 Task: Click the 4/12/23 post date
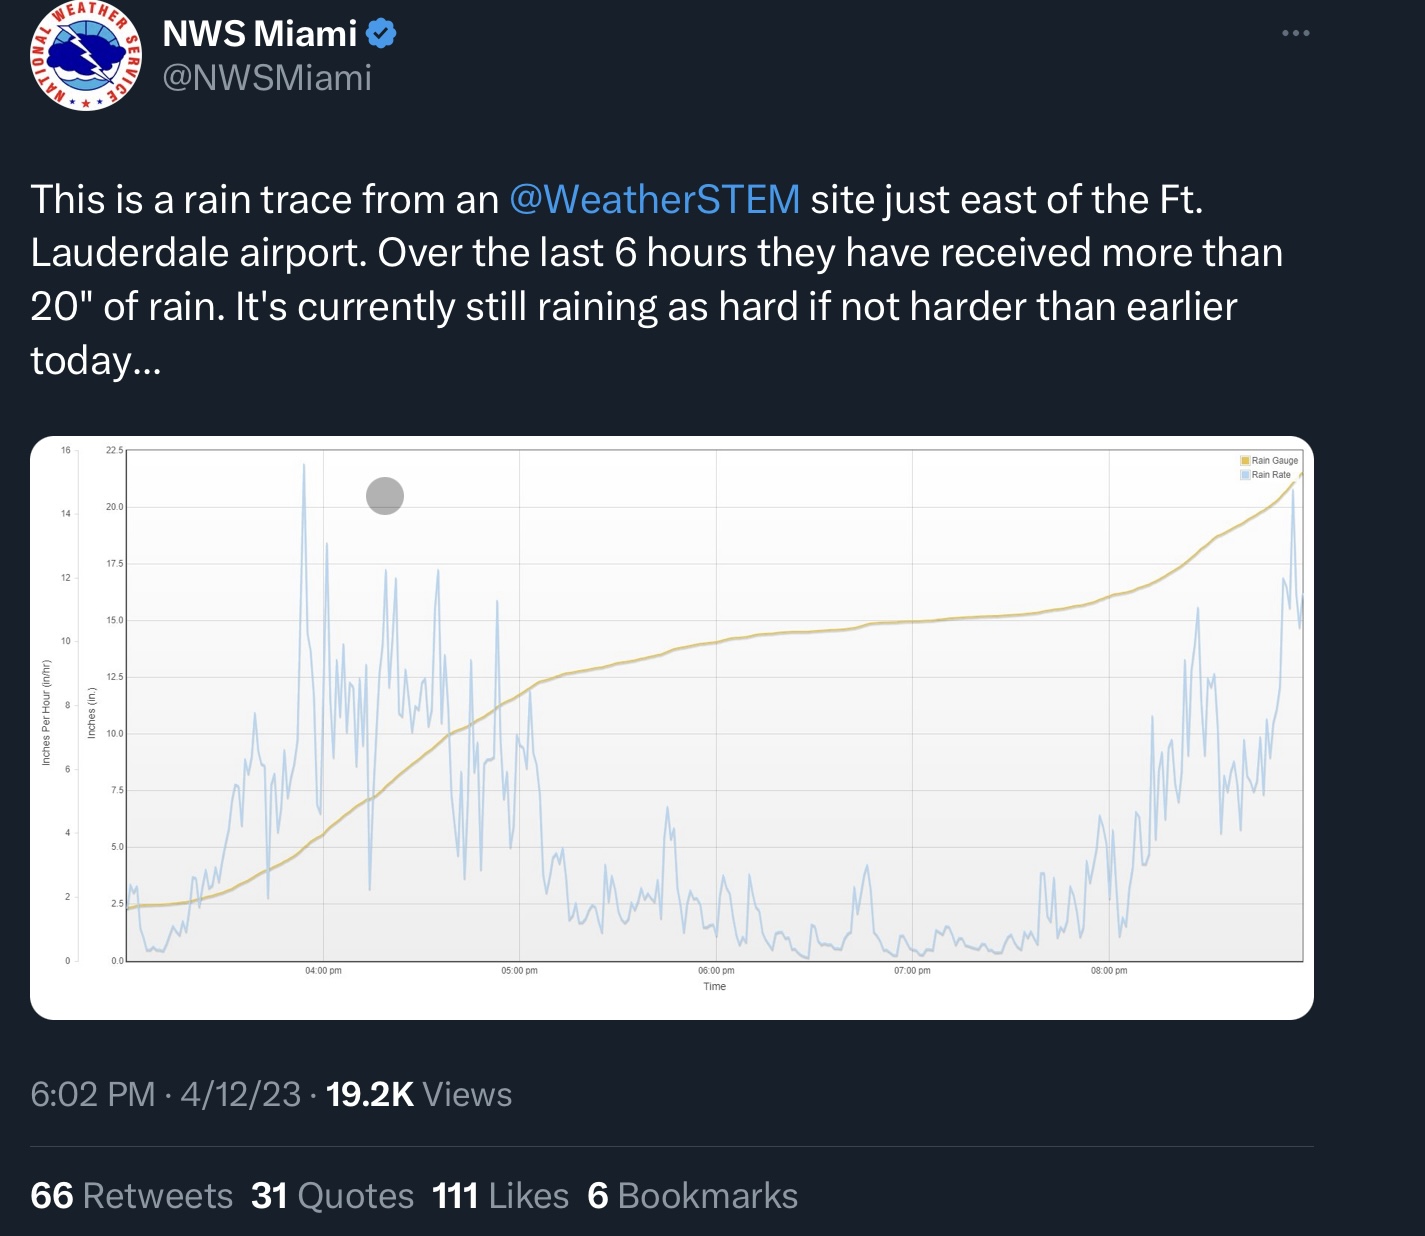(x=240, y=1095)
